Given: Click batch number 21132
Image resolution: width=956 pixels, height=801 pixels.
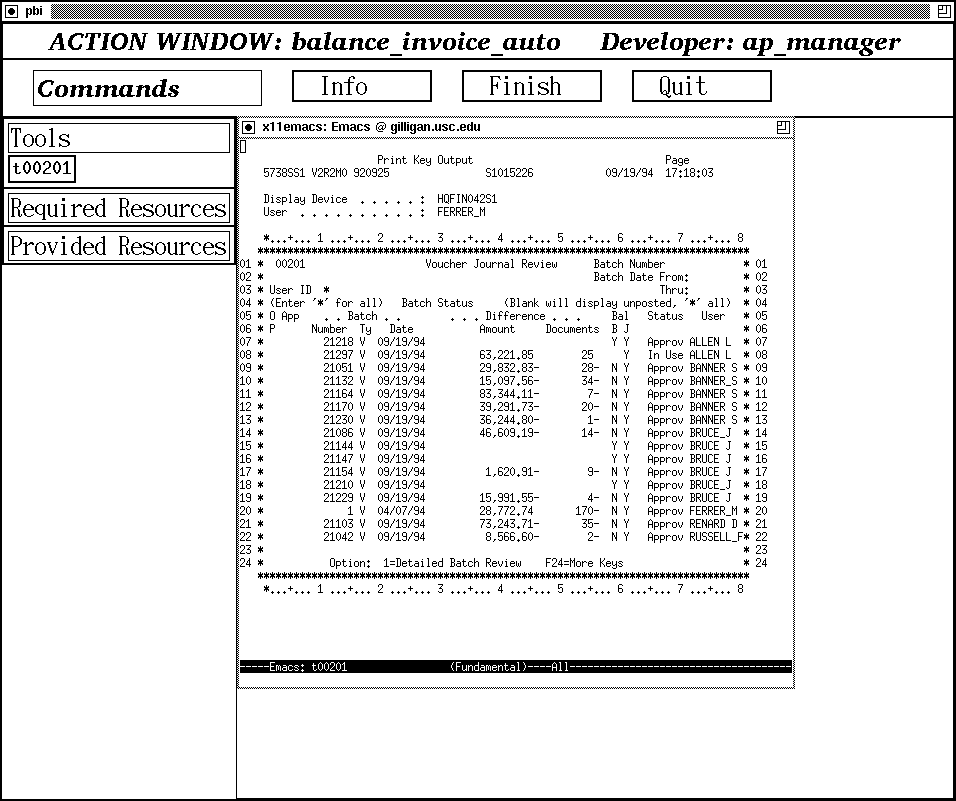Looking at the screenshot, I should pos(338,381).
